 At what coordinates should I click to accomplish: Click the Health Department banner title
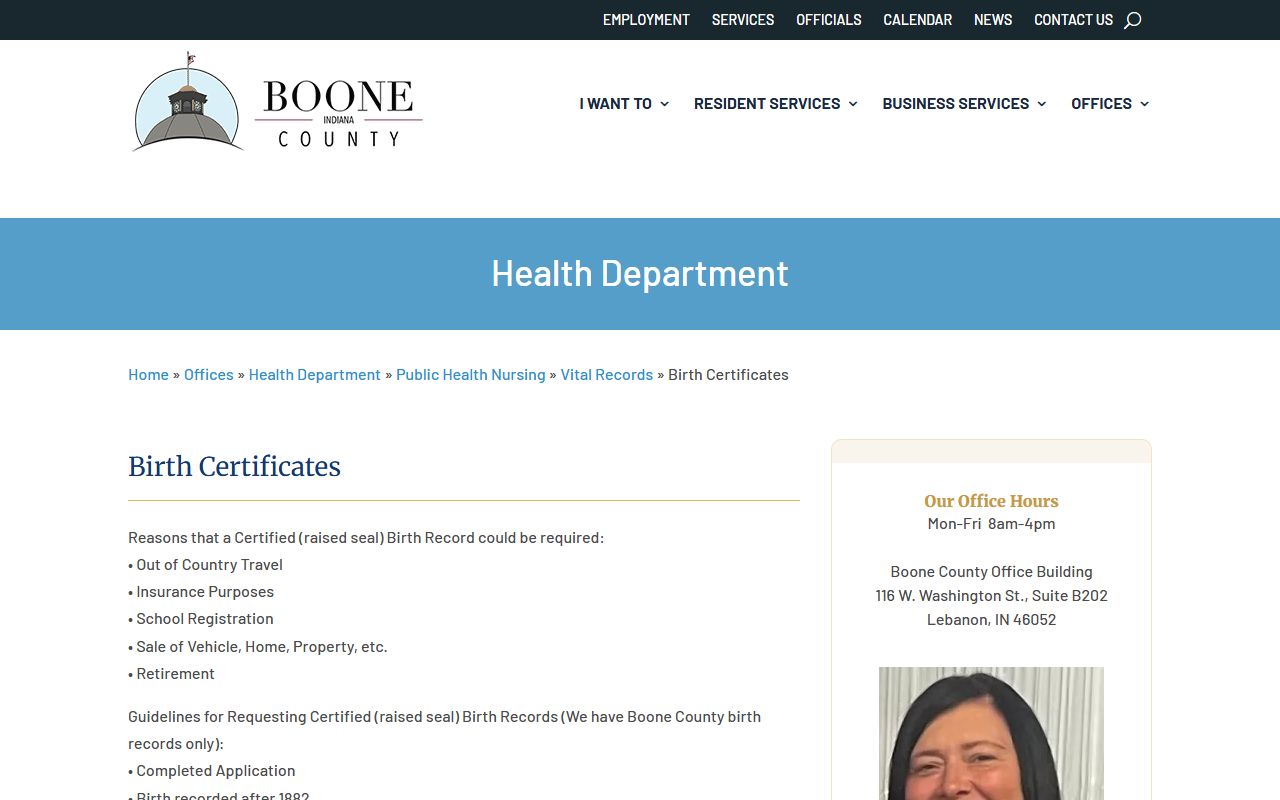(640, 273)
